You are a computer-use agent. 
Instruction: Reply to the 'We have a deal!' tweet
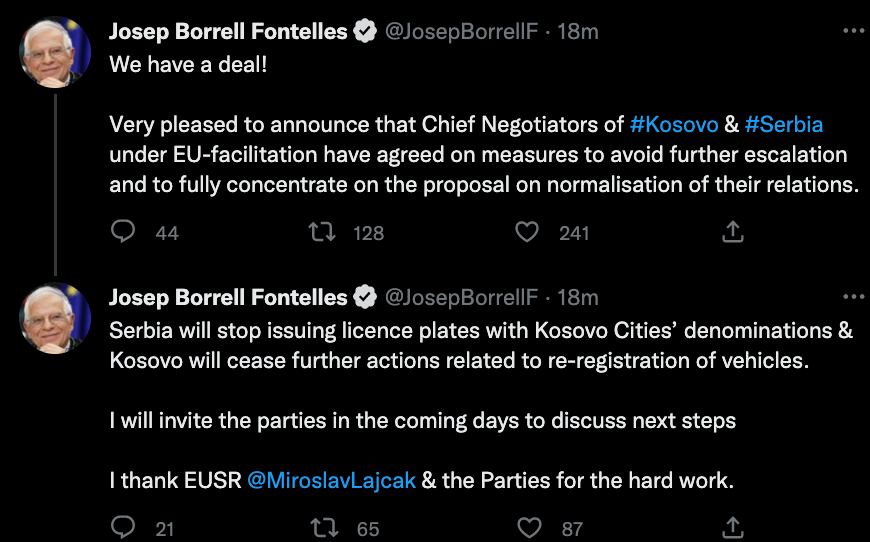[x=123, y=233]
